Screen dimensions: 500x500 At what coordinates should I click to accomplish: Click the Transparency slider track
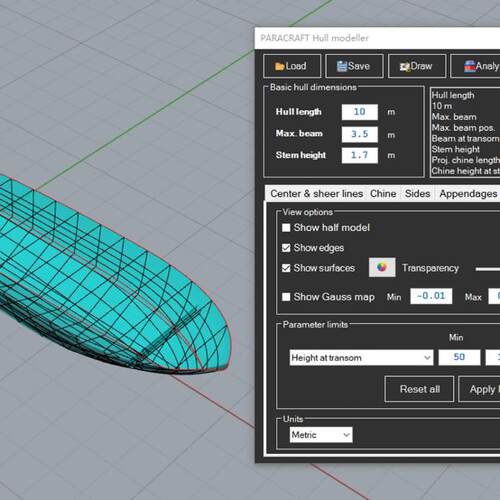click(488, 269)
